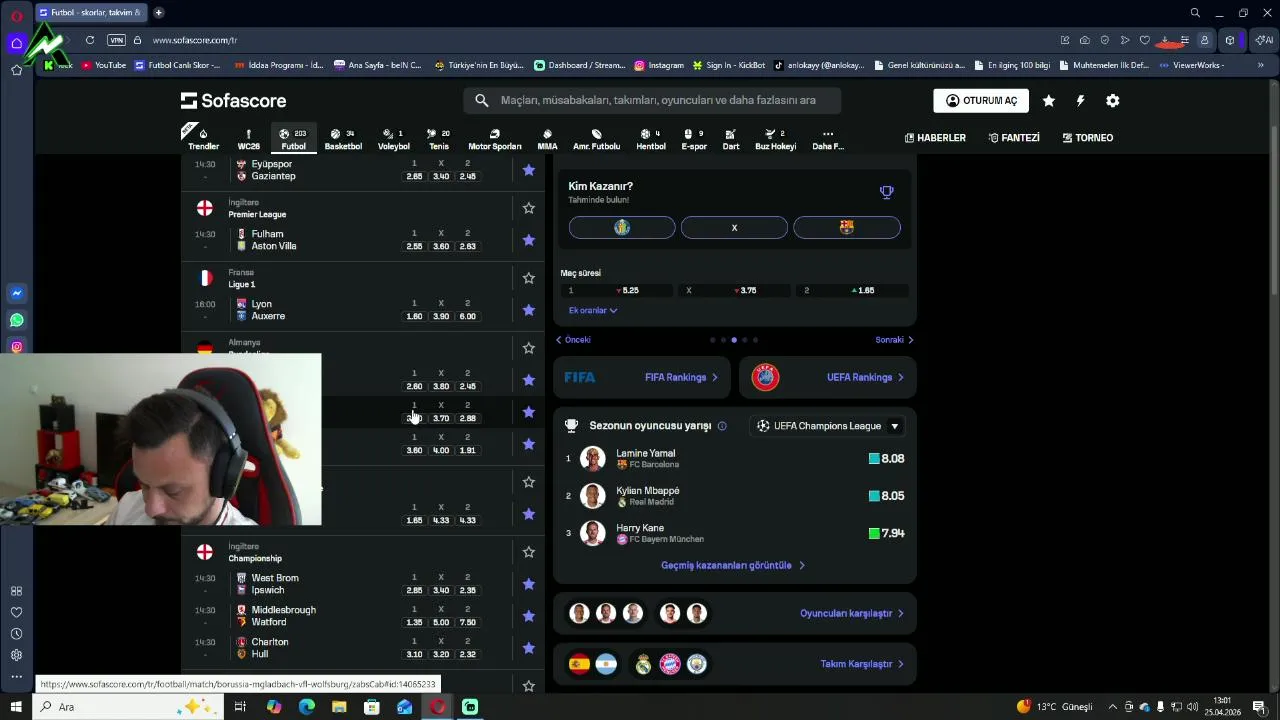Open Opera easy setup sliders icon
This screenshot has width=1280, height=720.
[x=1185, y=40]
